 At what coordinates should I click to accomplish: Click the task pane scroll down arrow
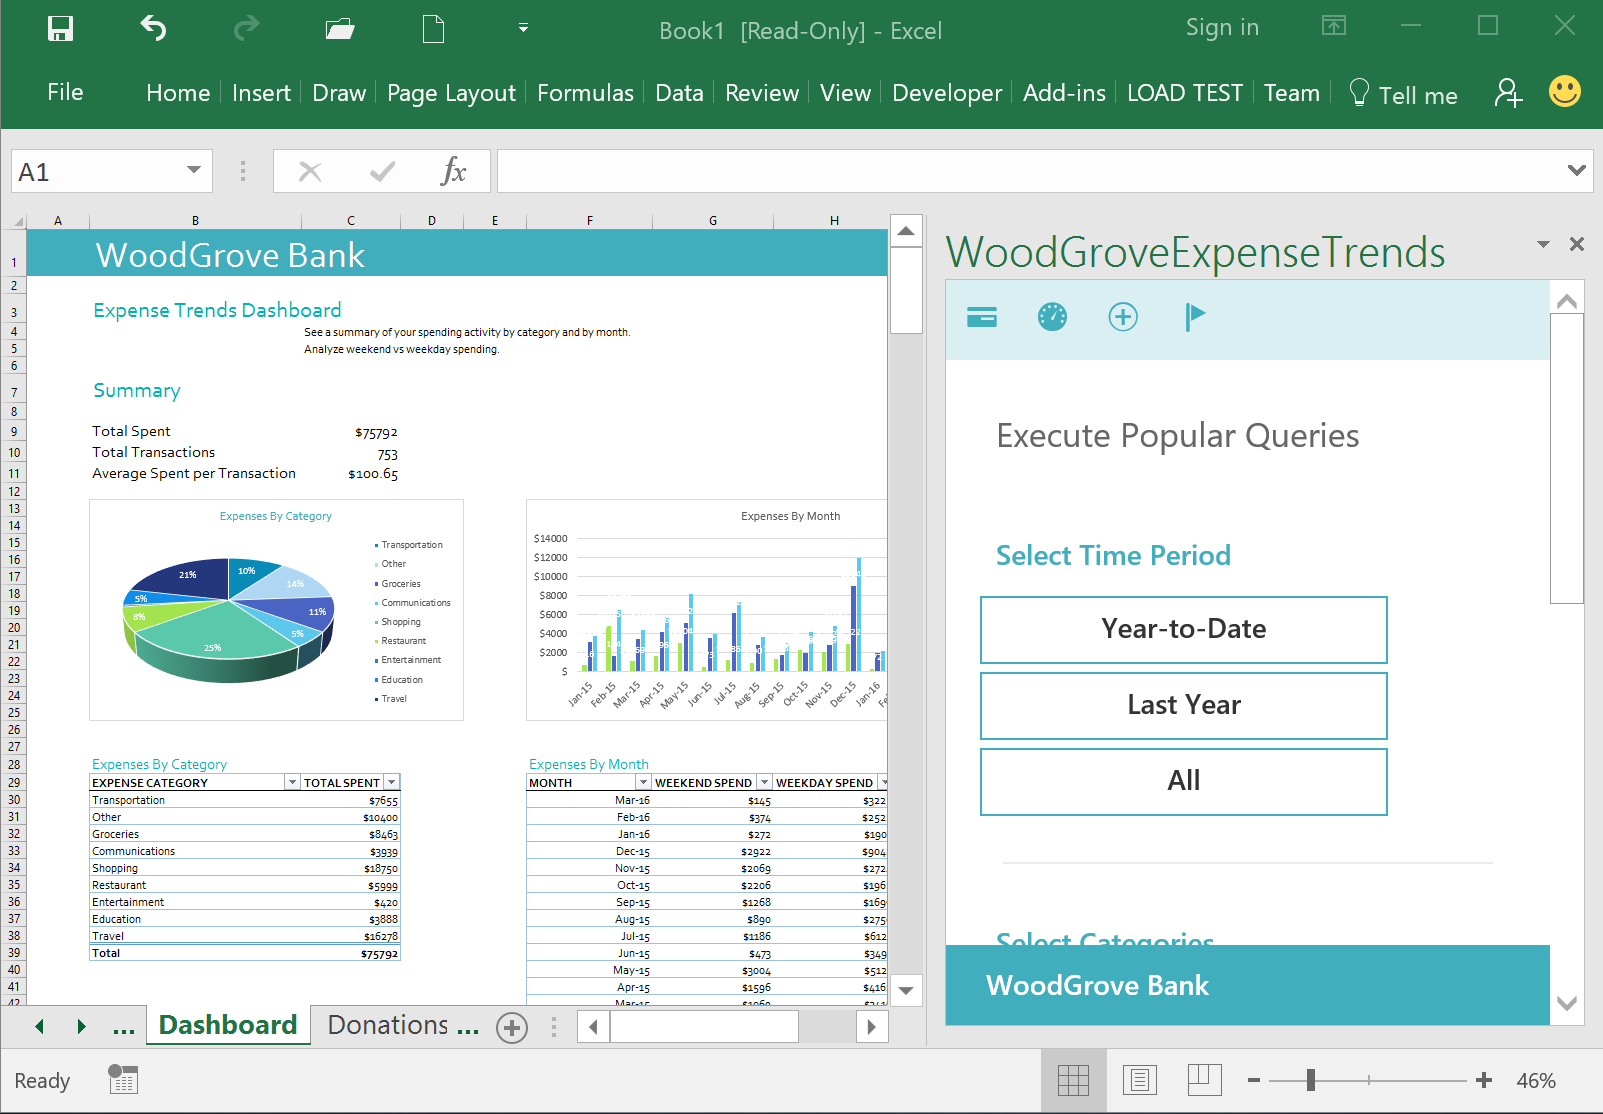pyautogui.click(x=1567, y=1003)
